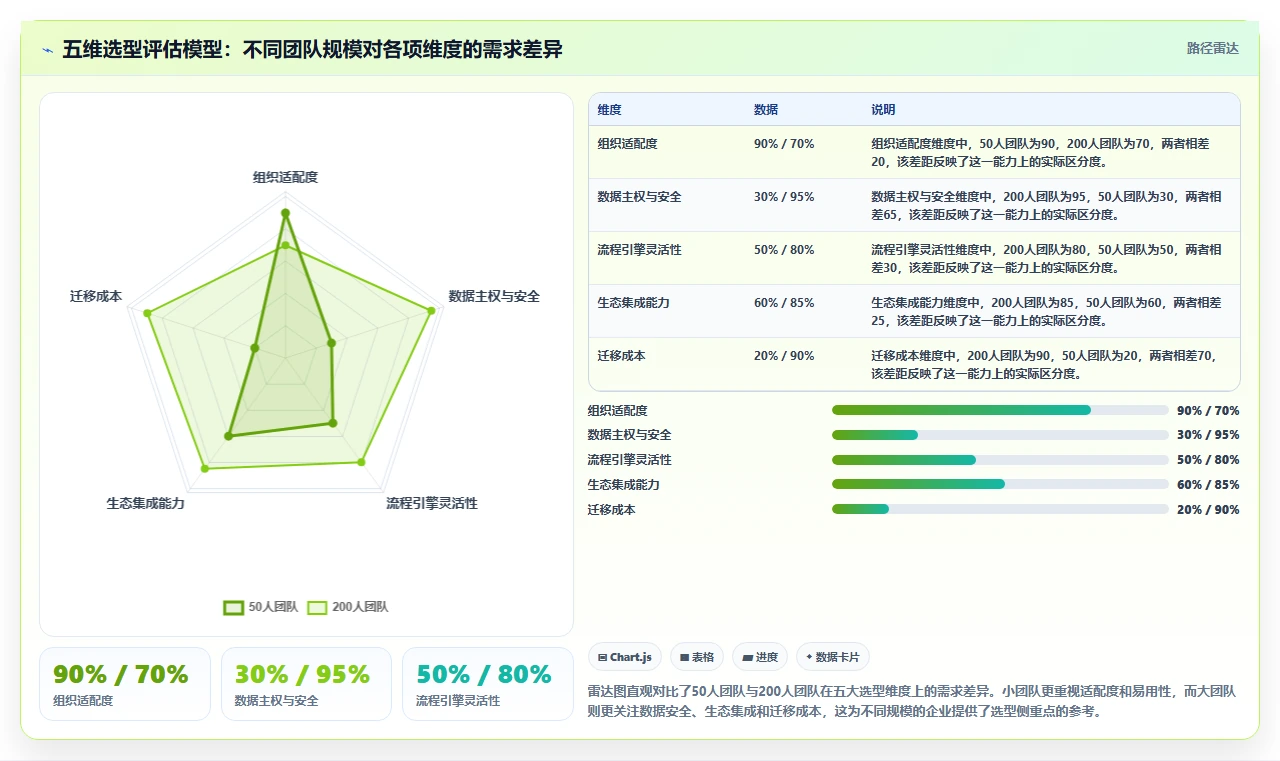Click the radar axis label 组织适配度
Viewport: 1280px width, 761px height.
(285, 177)
